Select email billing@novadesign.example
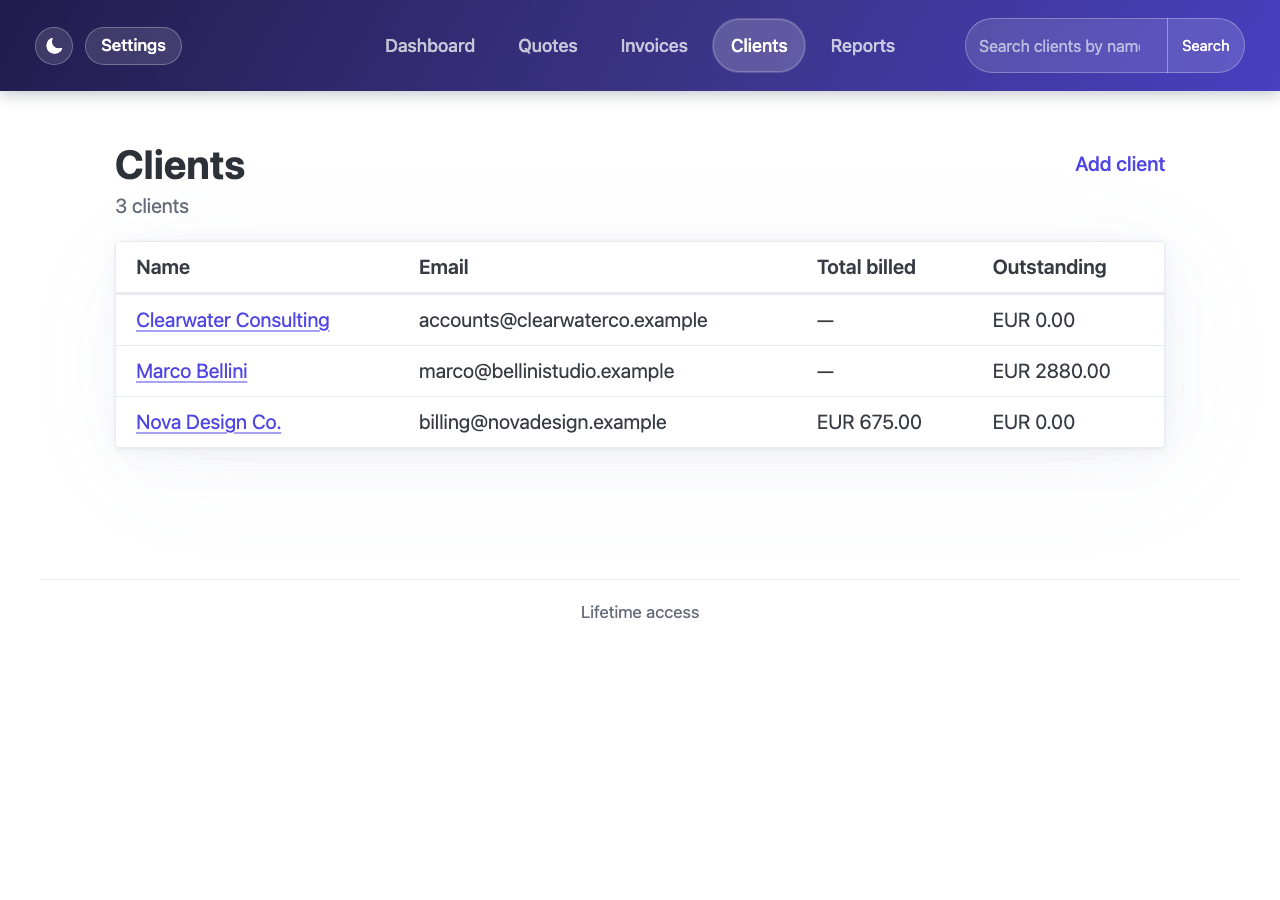Viewport: 1280px width, 900px height. 543,422
